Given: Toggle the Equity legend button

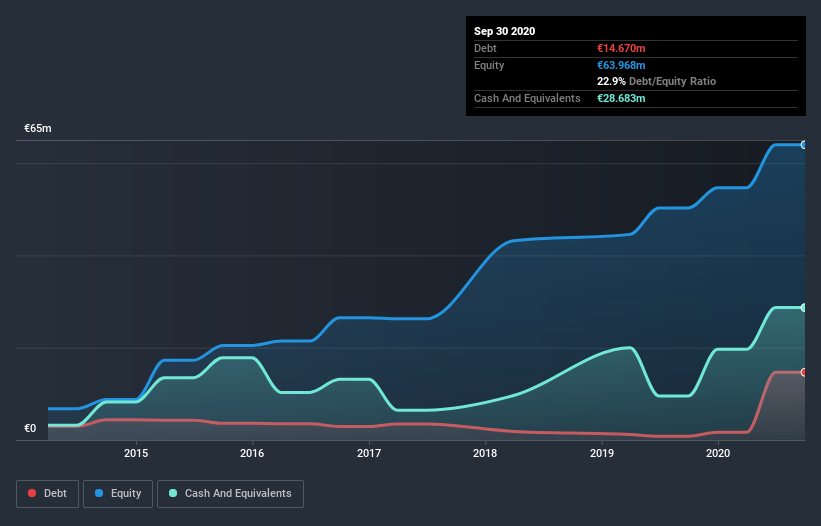Looking at the screenshot, I should (118, 494).
